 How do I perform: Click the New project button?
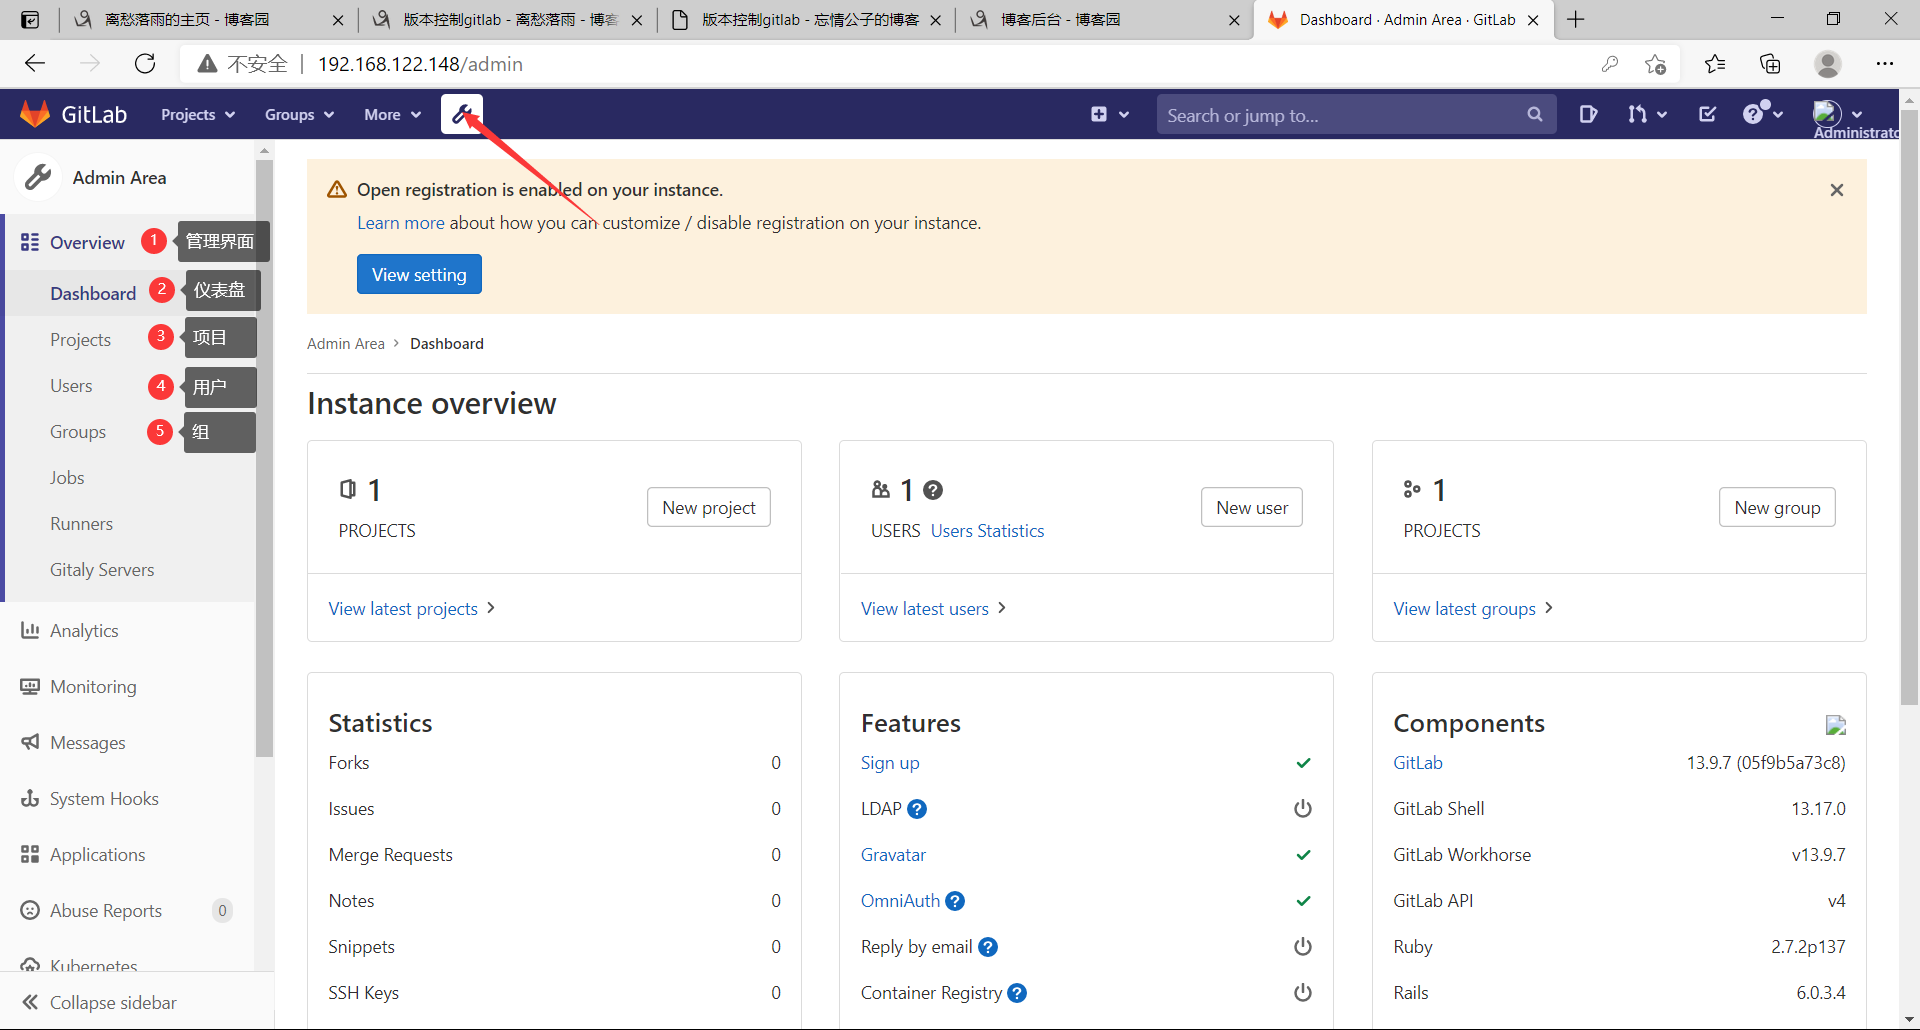709,507
